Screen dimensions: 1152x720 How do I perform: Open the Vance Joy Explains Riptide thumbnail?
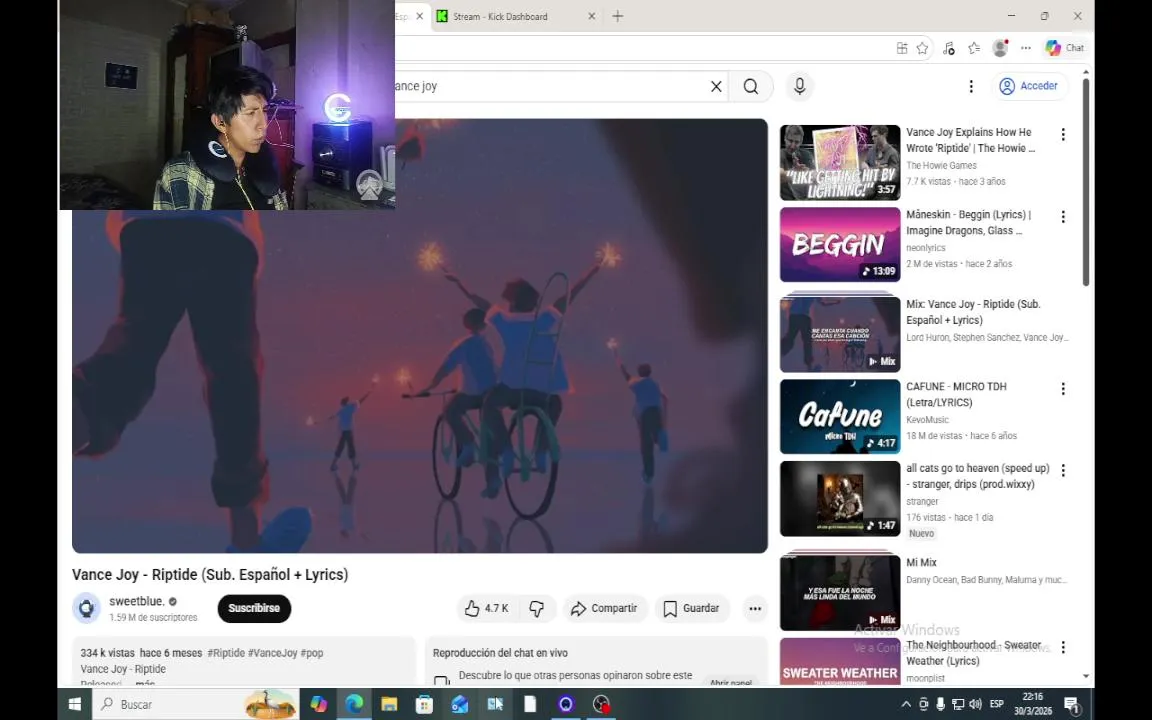[840, 162]
